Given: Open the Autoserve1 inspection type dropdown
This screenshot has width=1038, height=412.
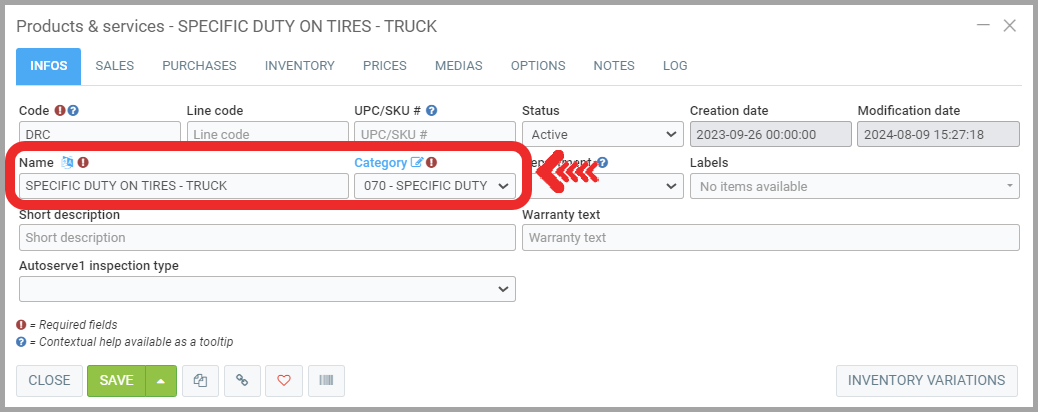Looking at the screenshot, I should point(267,289).
